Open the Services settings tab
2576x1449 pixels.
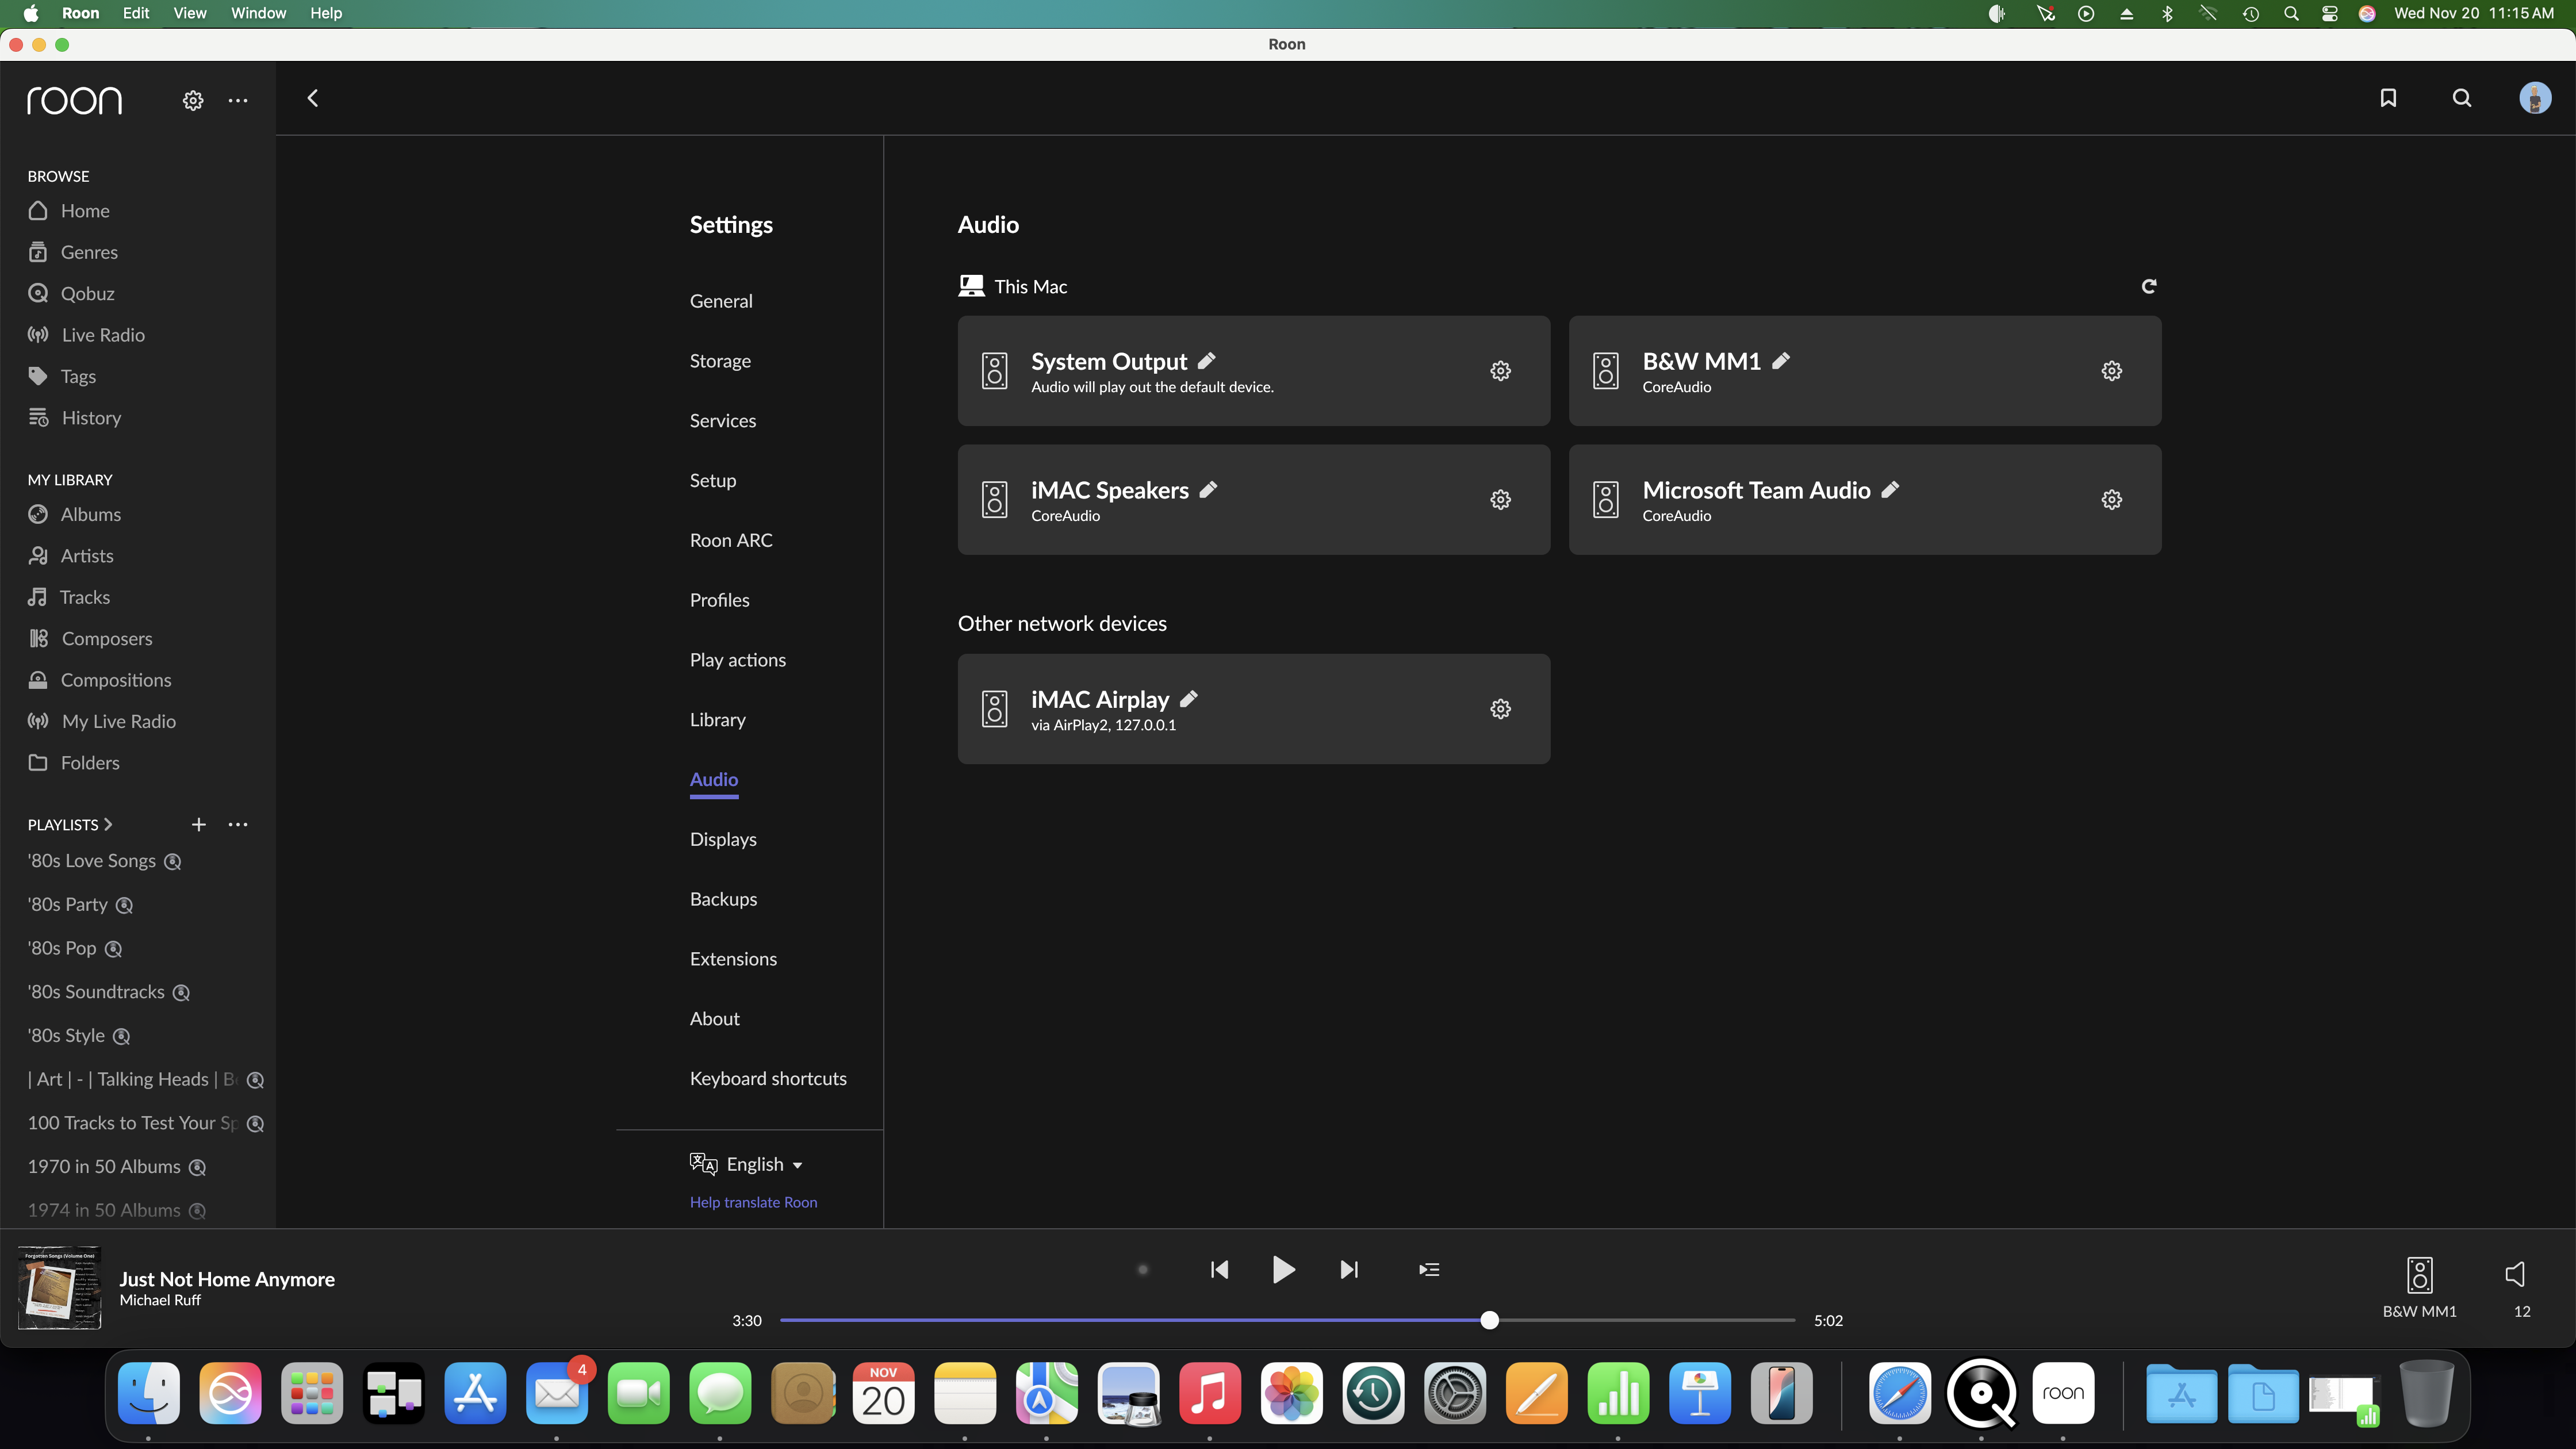coord(722,421)
